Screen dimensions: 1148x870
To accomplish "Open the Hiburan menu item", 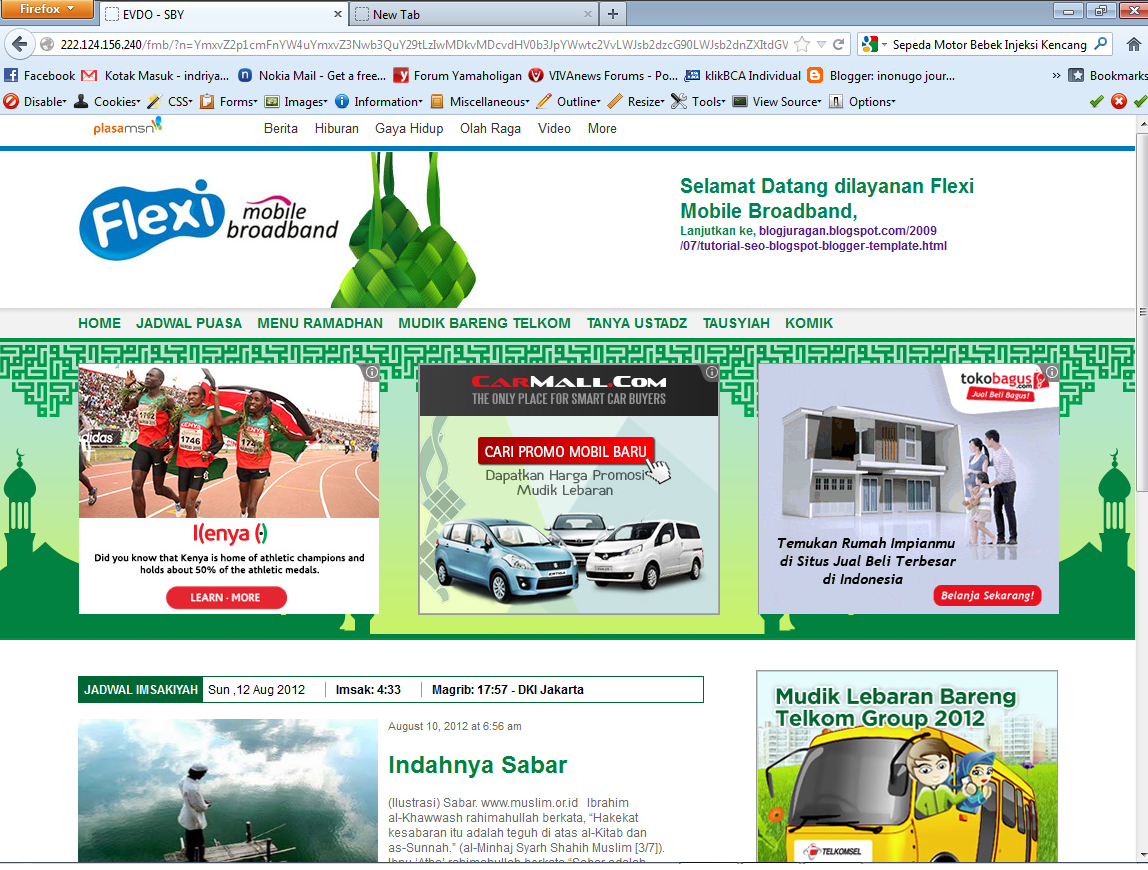I will click(337, 128).
